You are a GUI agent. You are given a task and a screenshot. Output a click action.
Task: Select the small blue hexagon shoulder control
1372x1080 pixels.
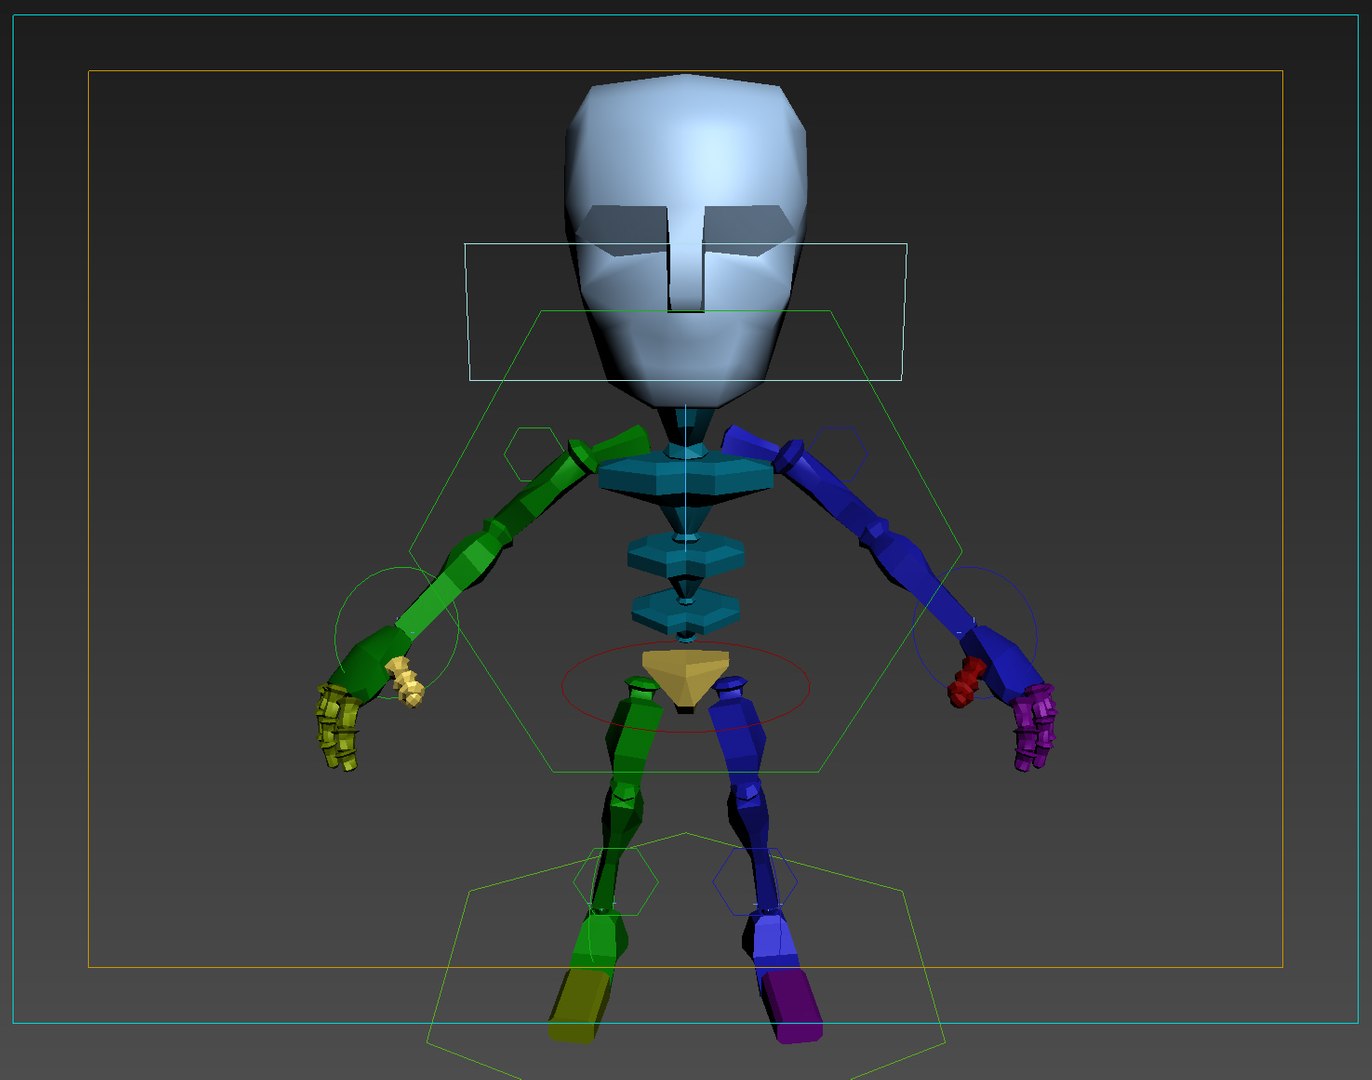[836, 452]
